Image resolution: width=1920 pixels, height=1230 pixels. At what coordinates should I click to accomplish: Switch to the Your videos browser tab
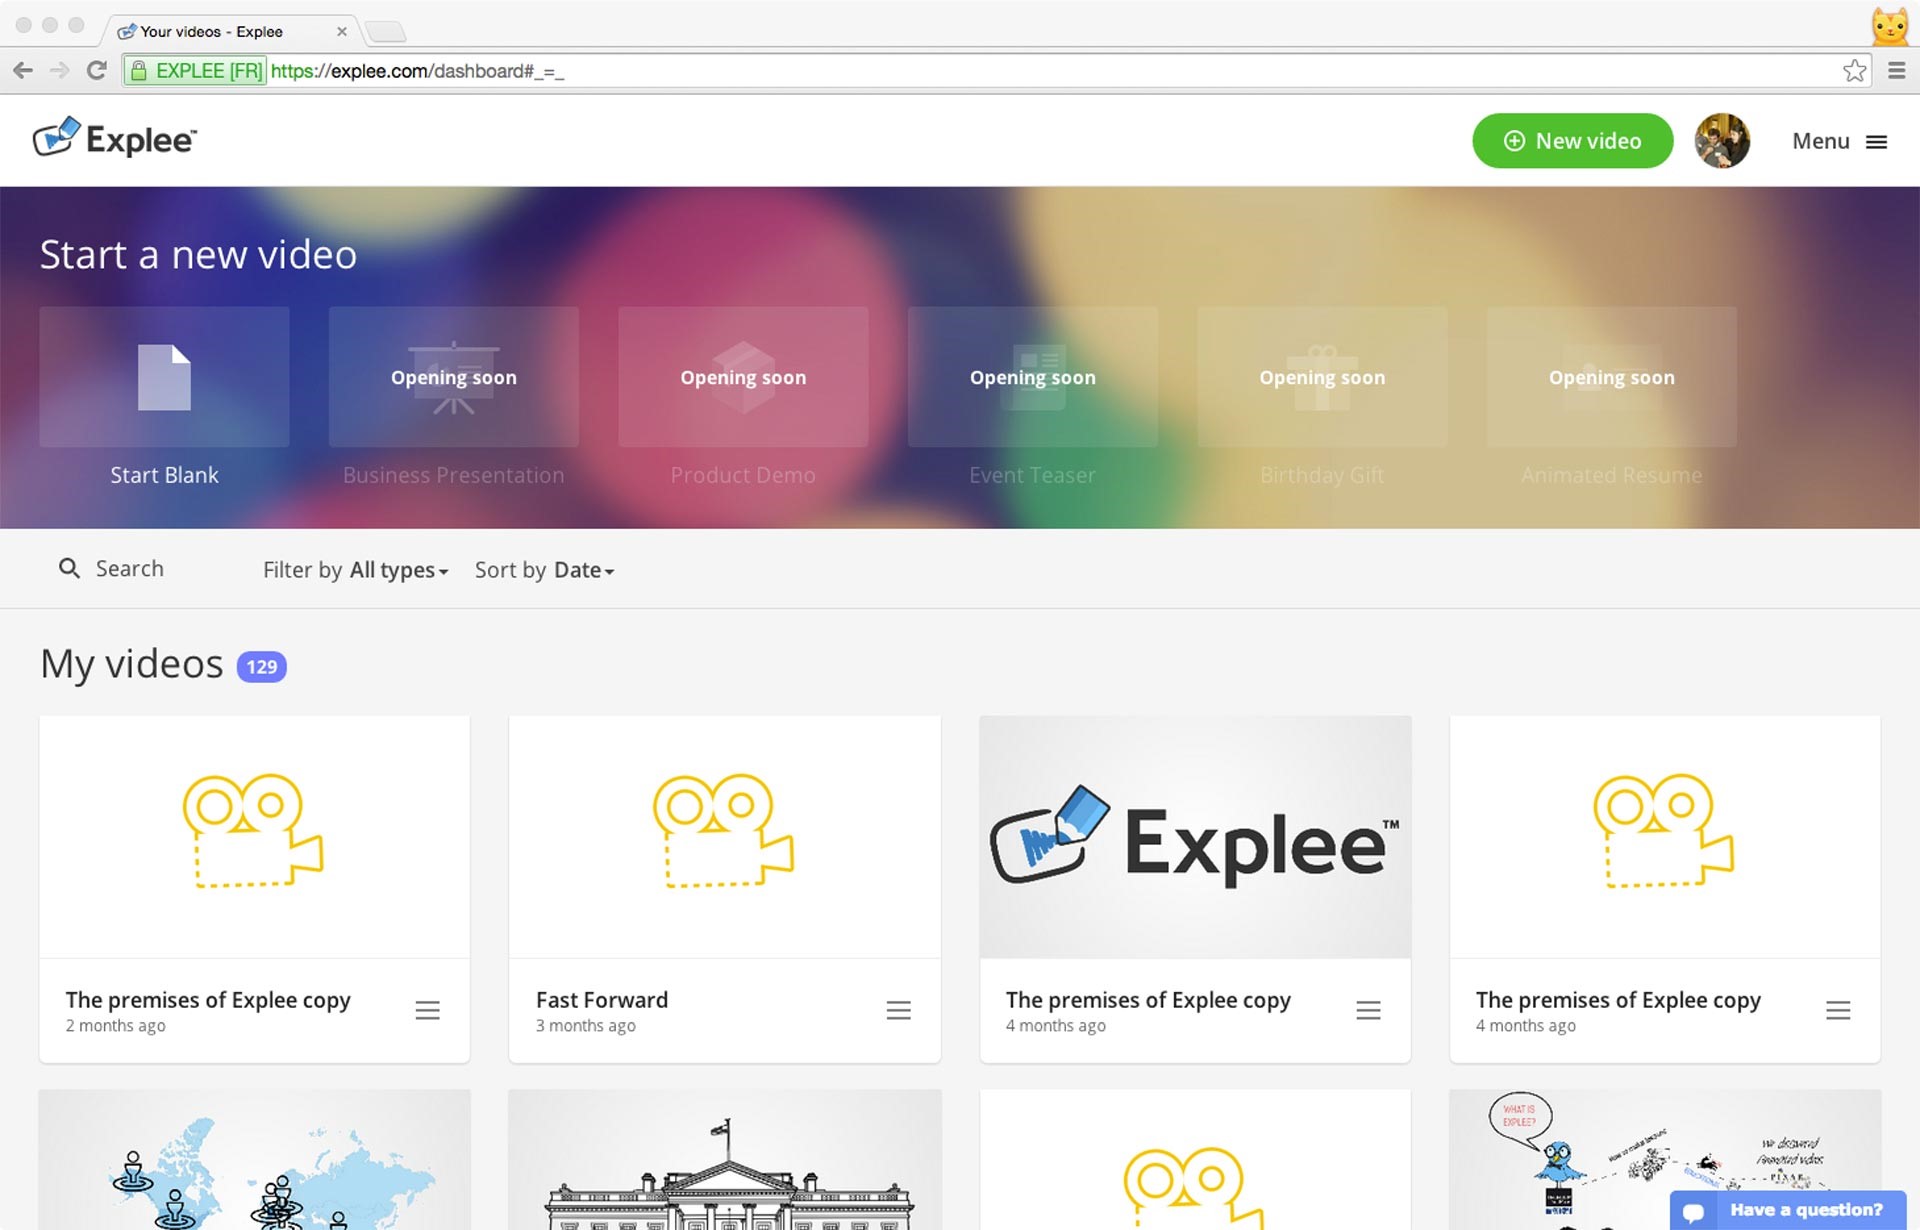(210, 31)
